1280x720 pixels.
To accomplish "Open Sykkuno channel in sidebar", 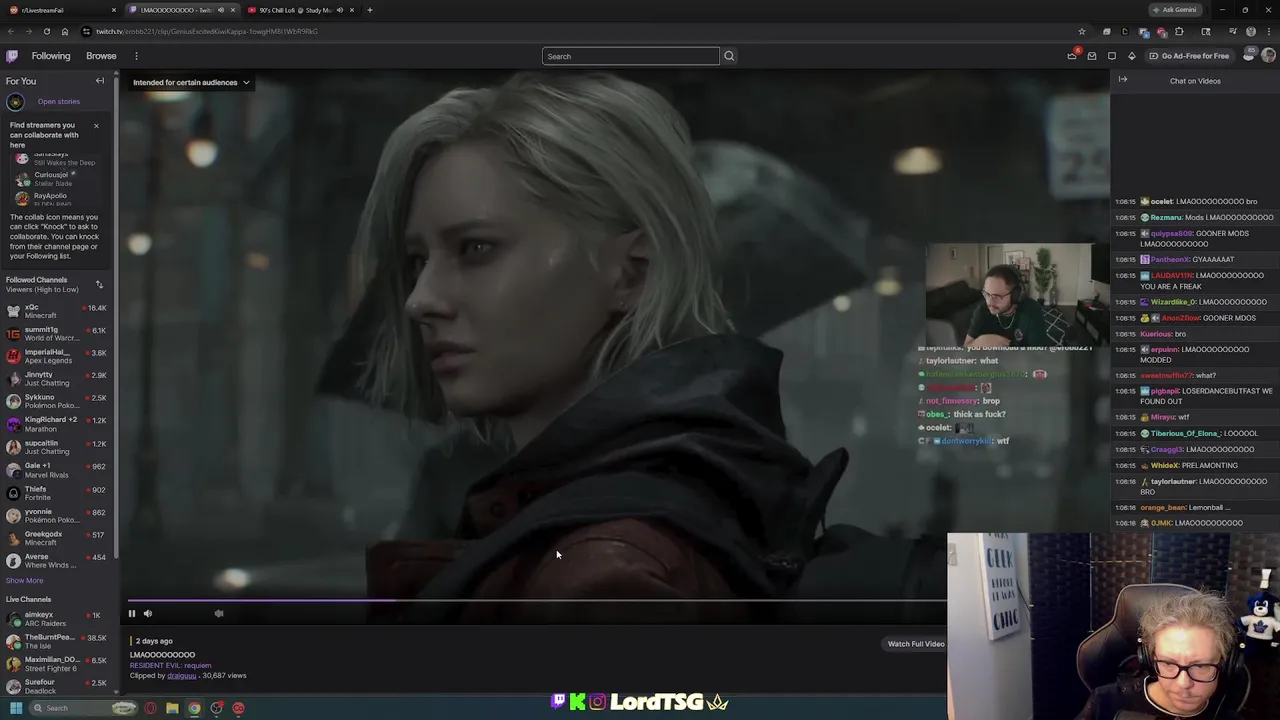I will pos(56,402).
